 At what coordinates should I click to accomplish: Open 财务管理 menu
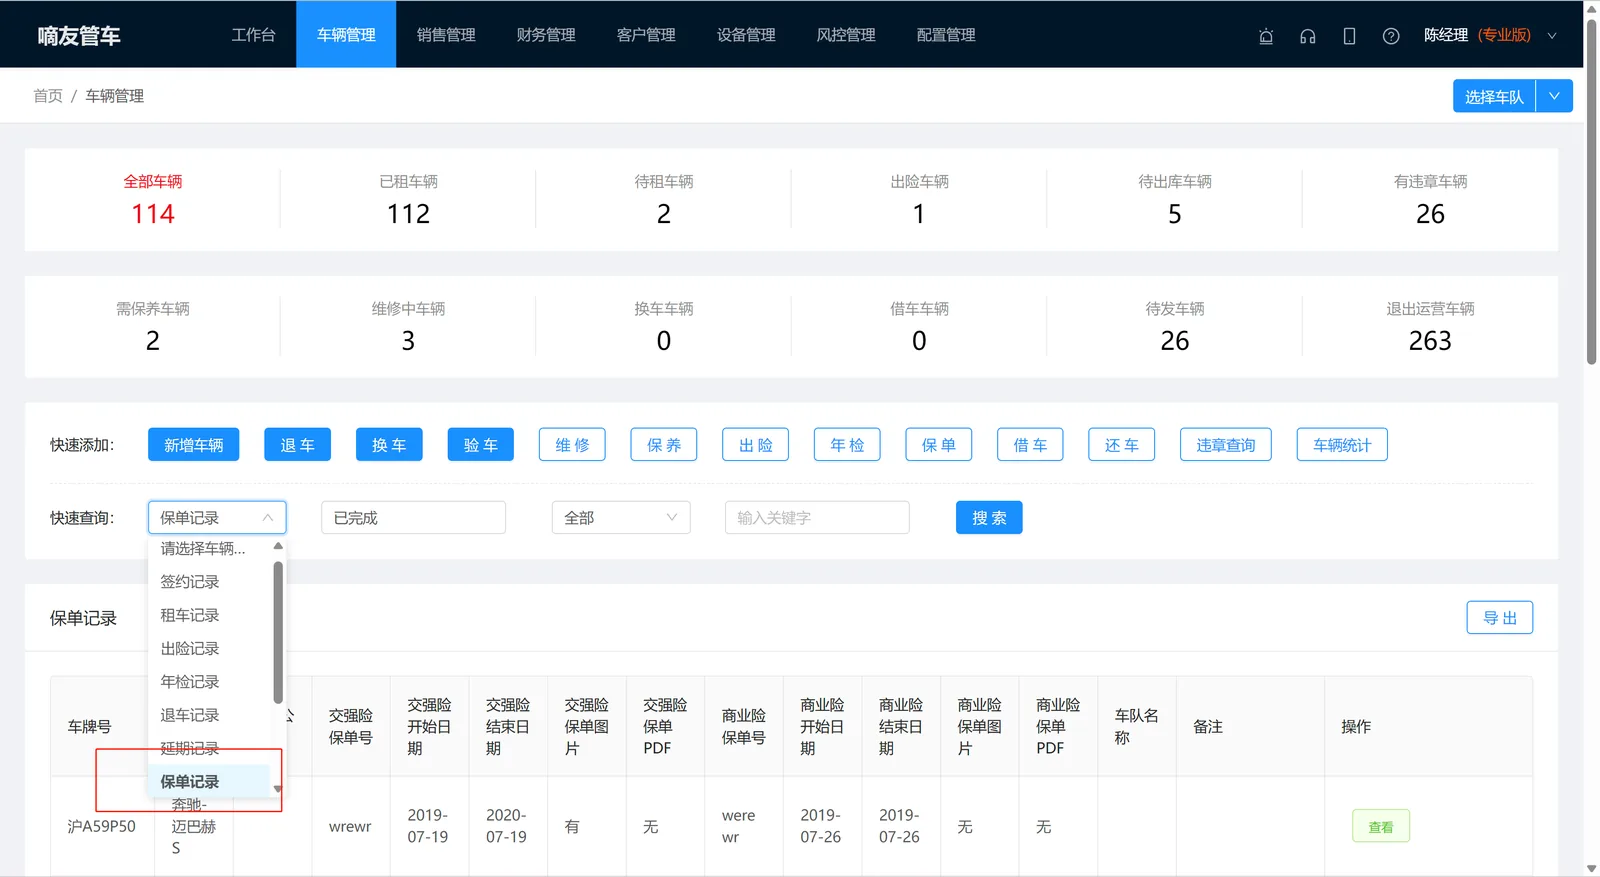click(x=546, y=34)
